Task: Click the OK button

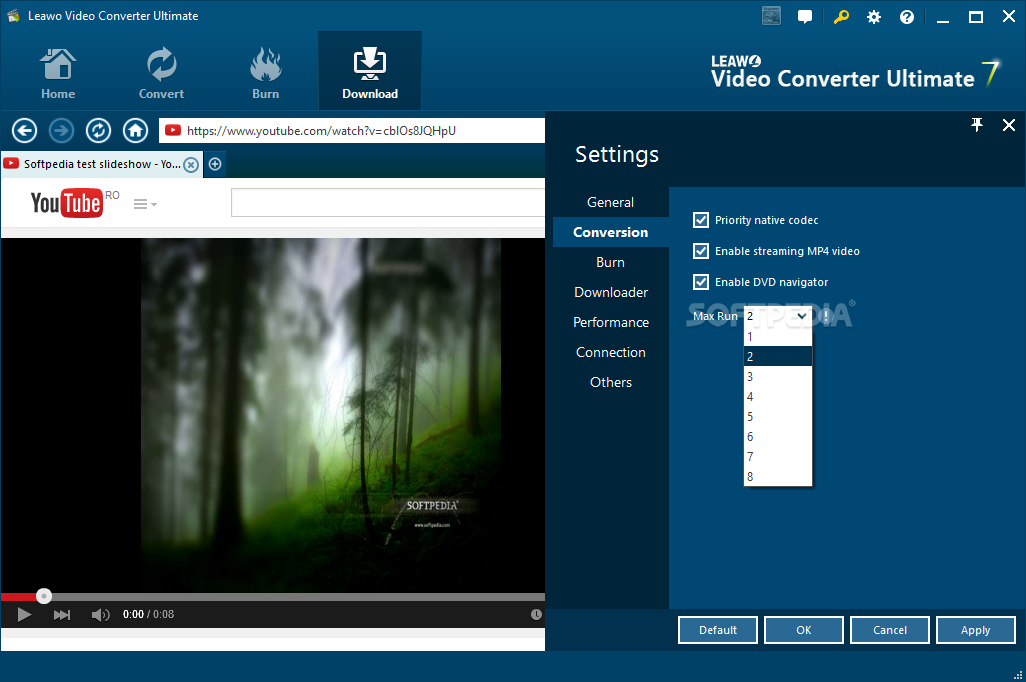Action: coord(804,630)
